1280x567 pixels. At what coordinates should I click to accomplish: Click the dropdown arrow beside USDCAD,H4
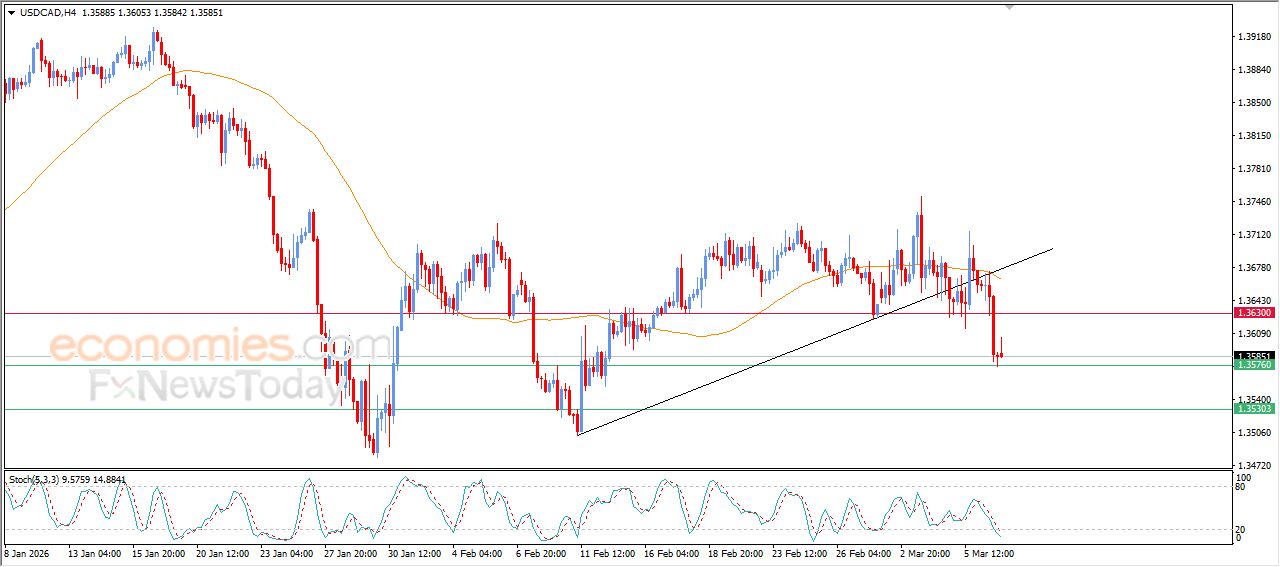[11, 13]
